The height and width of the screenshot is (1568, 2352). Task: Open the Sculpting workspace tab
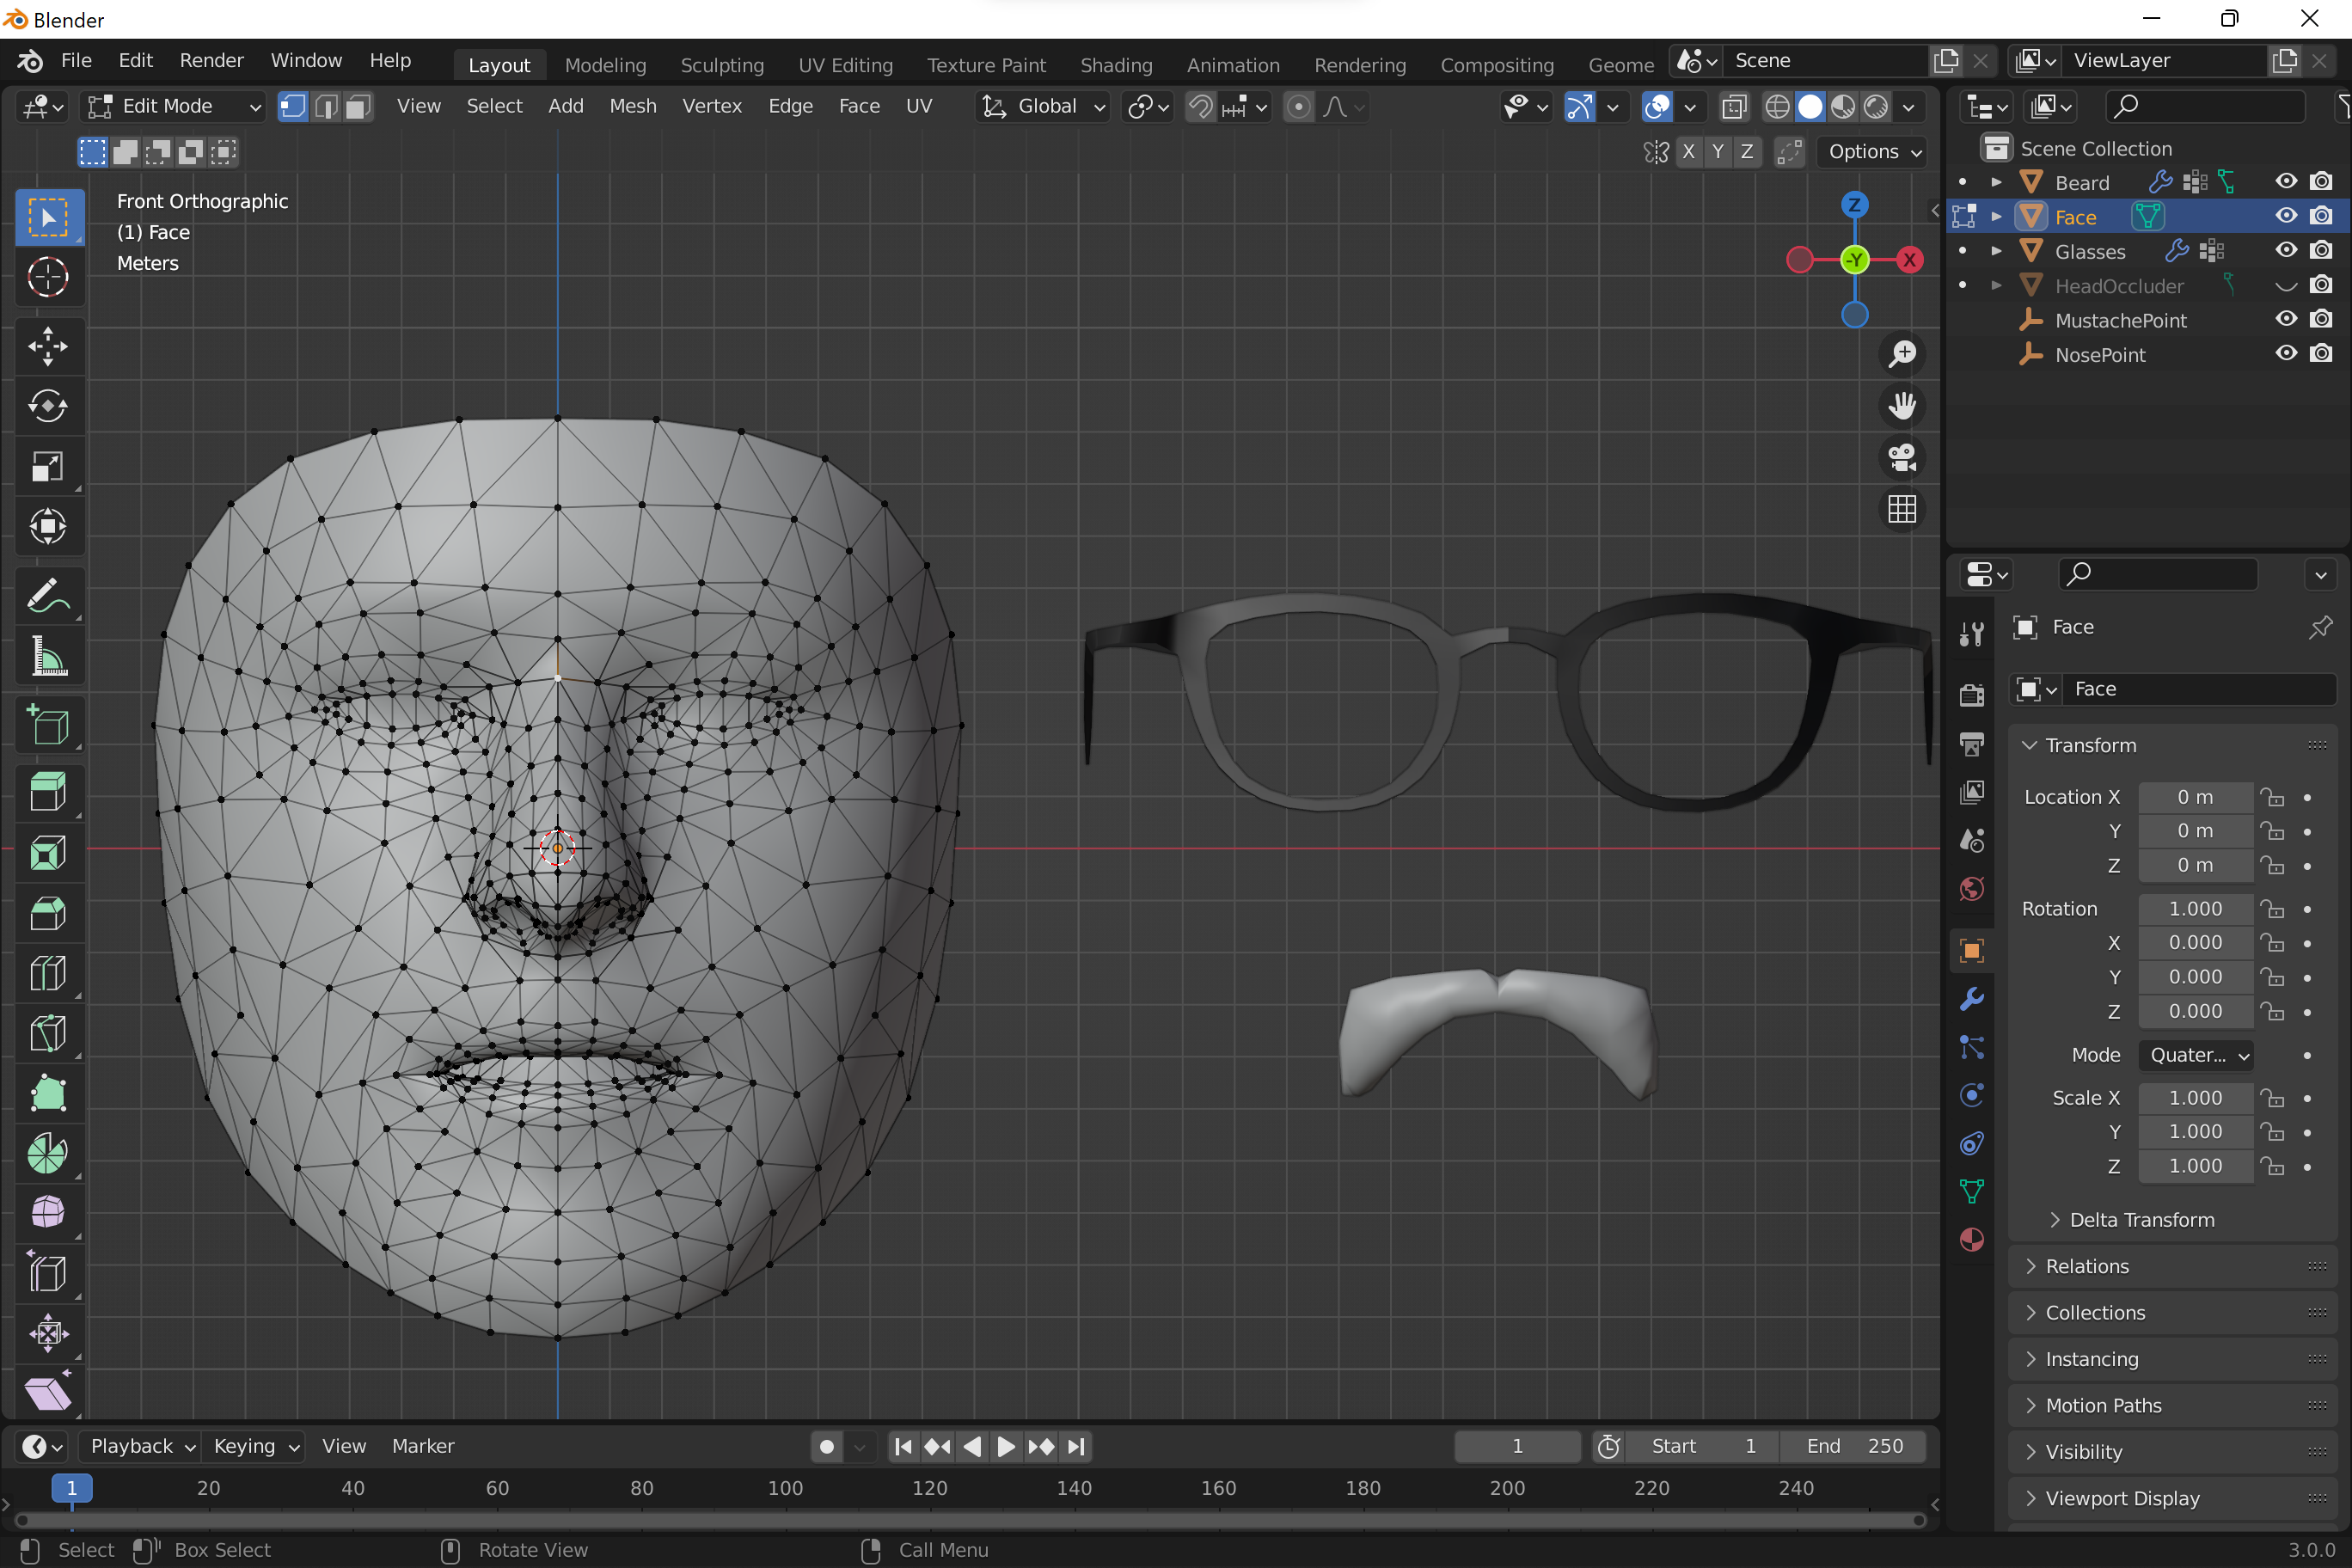coord(723,64)
